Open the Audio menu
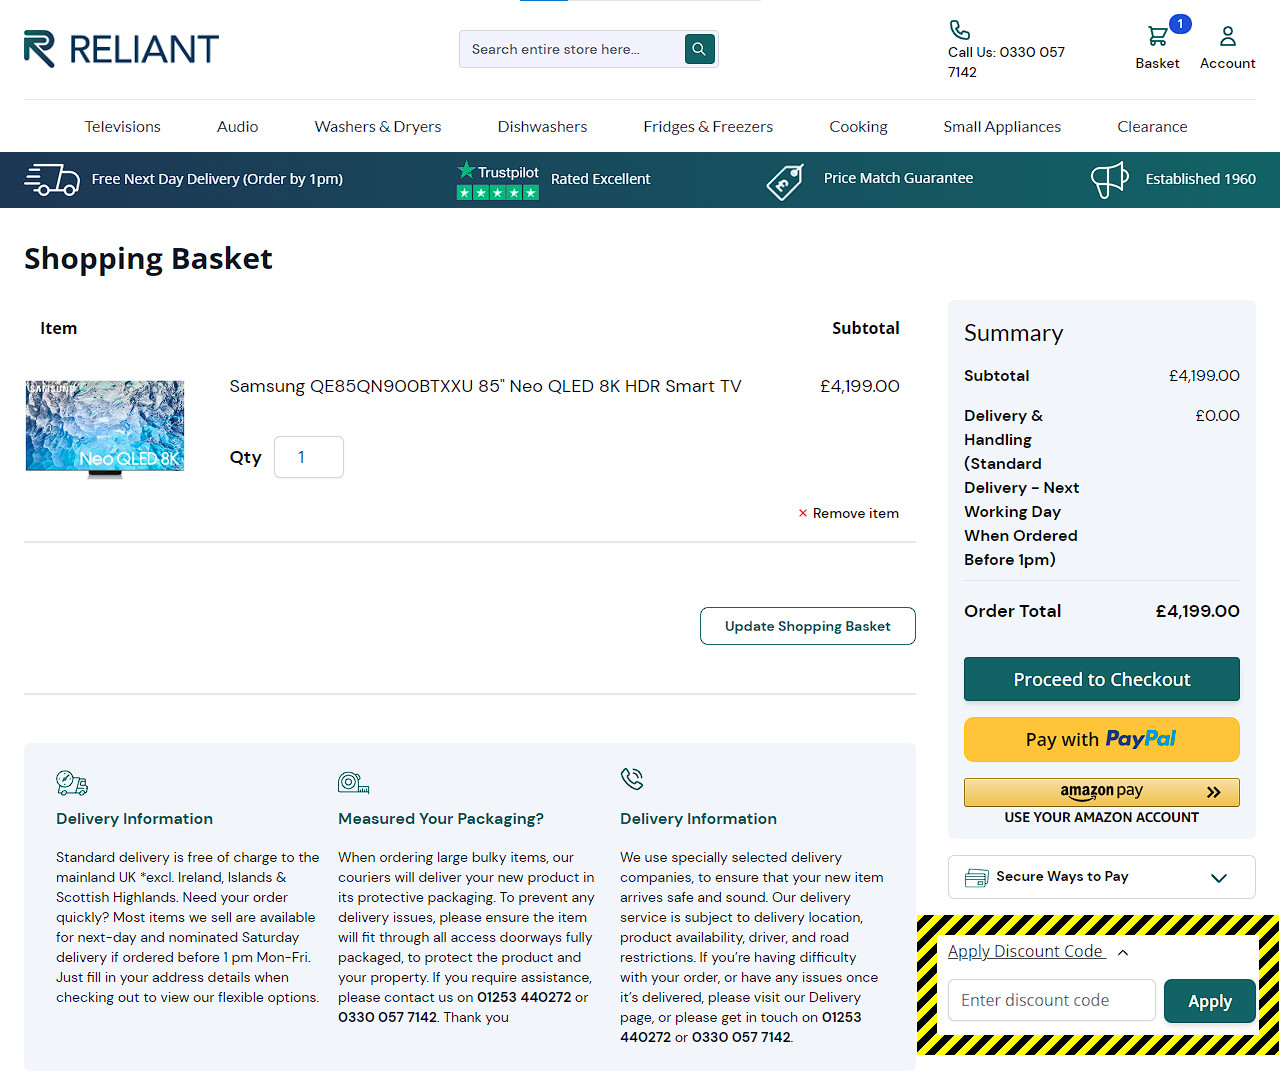This screenshot has height=1080, width=1280. pos(238,127)
